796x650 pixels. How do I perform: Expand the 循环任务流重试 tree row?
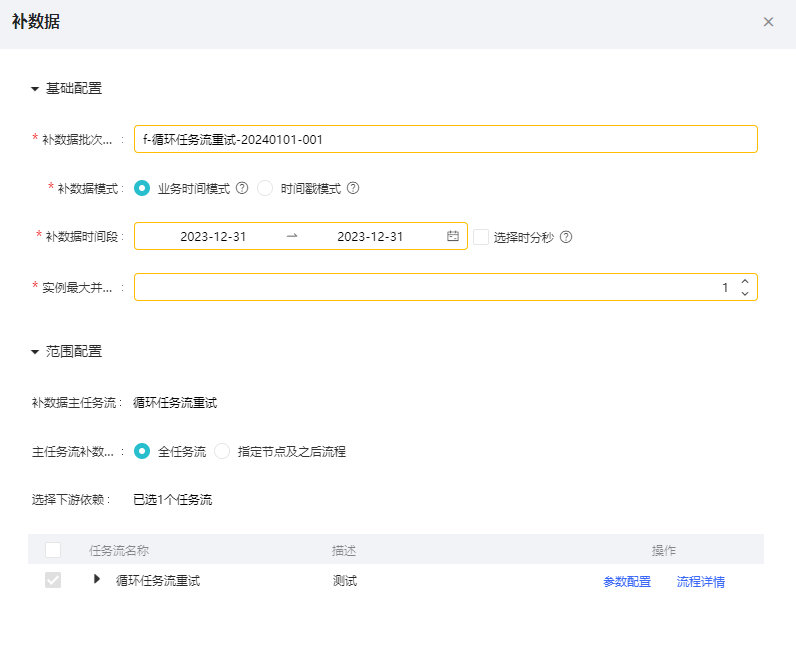97,579
